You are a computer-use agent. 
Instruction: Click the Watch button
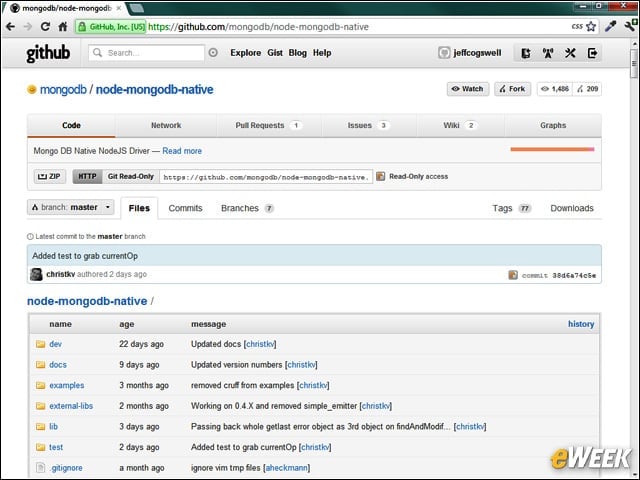(x=468, y=89)
